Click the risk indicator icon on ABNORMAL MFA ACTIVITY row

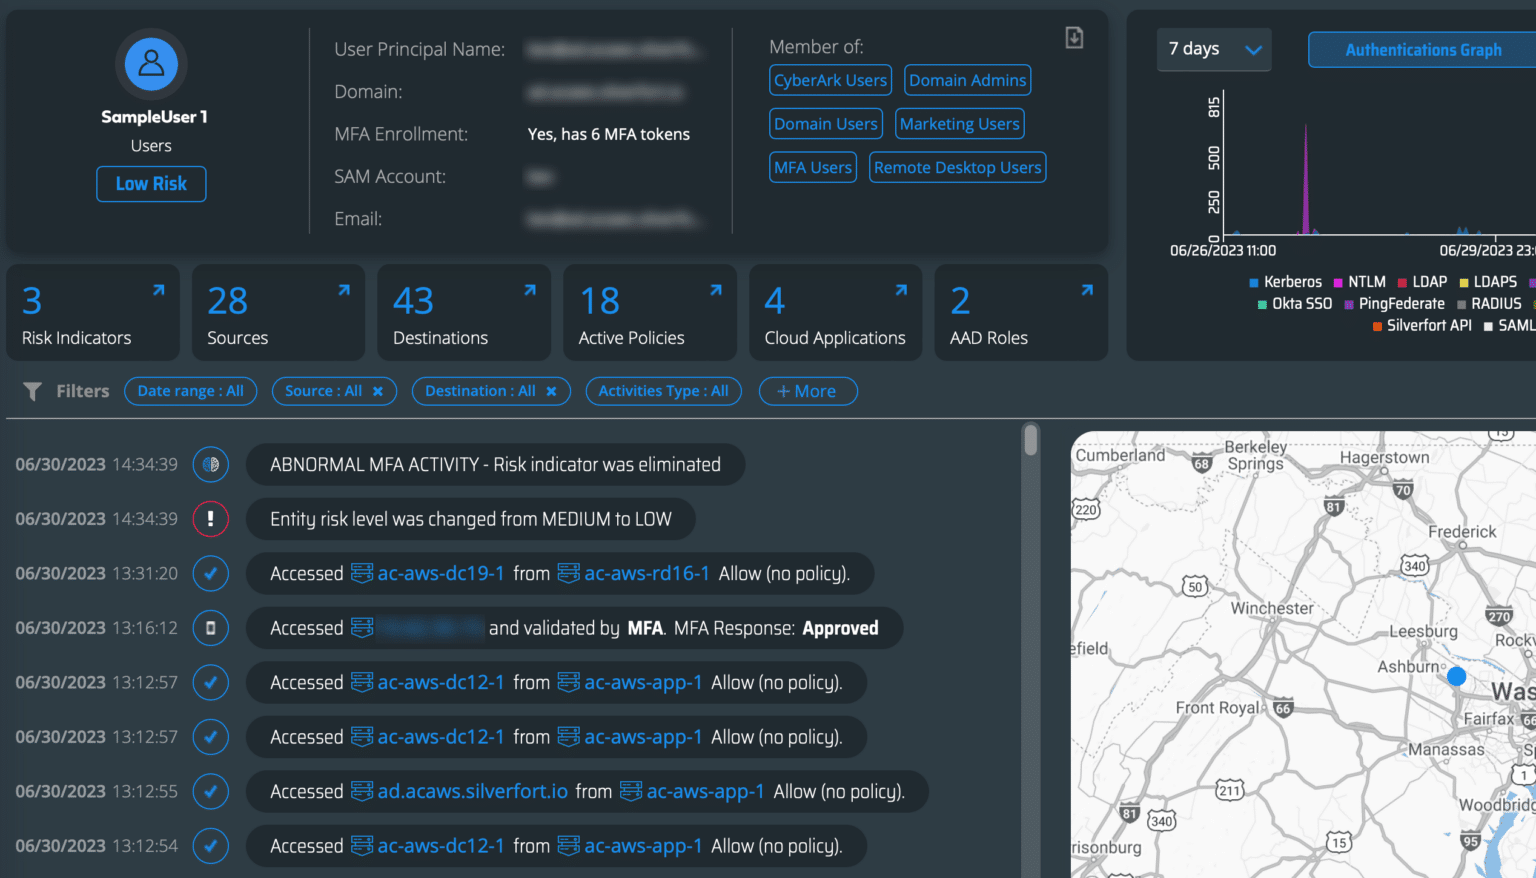210,464
